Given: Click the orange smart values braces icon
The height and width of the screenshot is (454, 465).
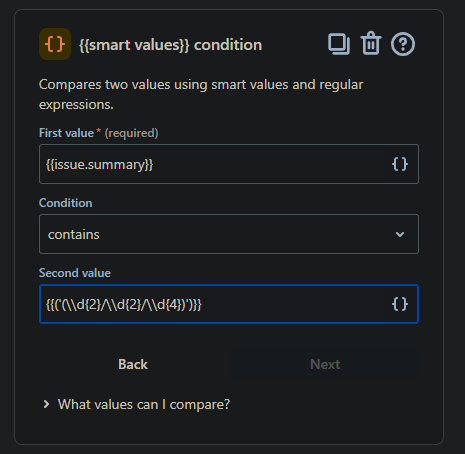Looking at the screenshot, I should point(55,44).
